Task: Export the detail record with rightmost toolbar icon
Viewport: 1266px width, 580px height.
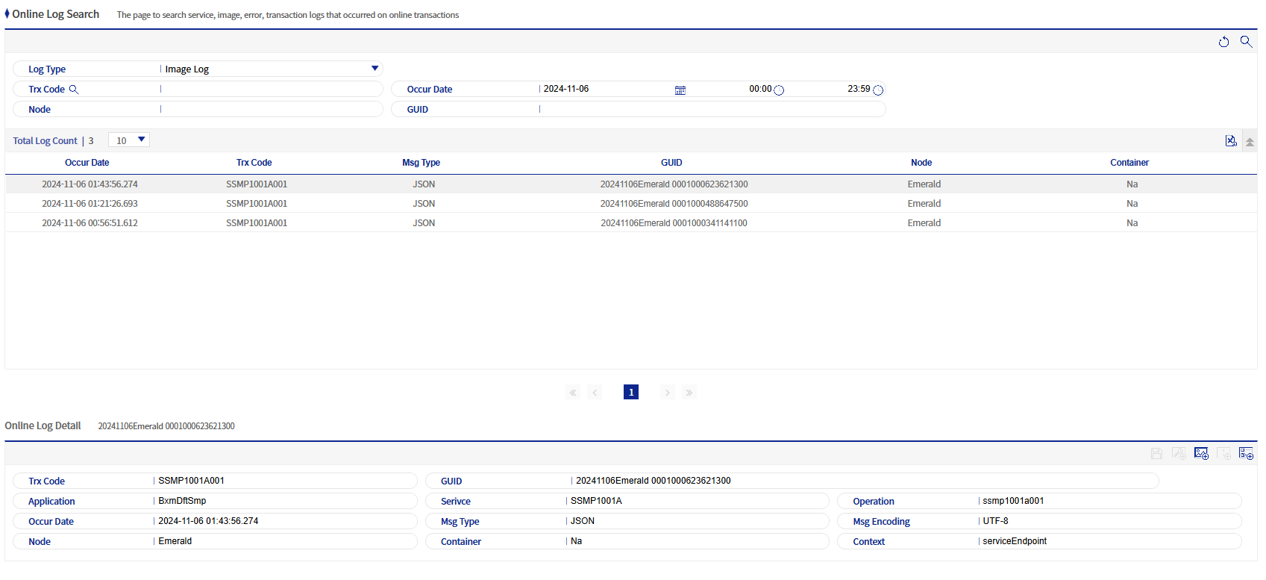Action: pyautogui.click(x=1247, y=453)
